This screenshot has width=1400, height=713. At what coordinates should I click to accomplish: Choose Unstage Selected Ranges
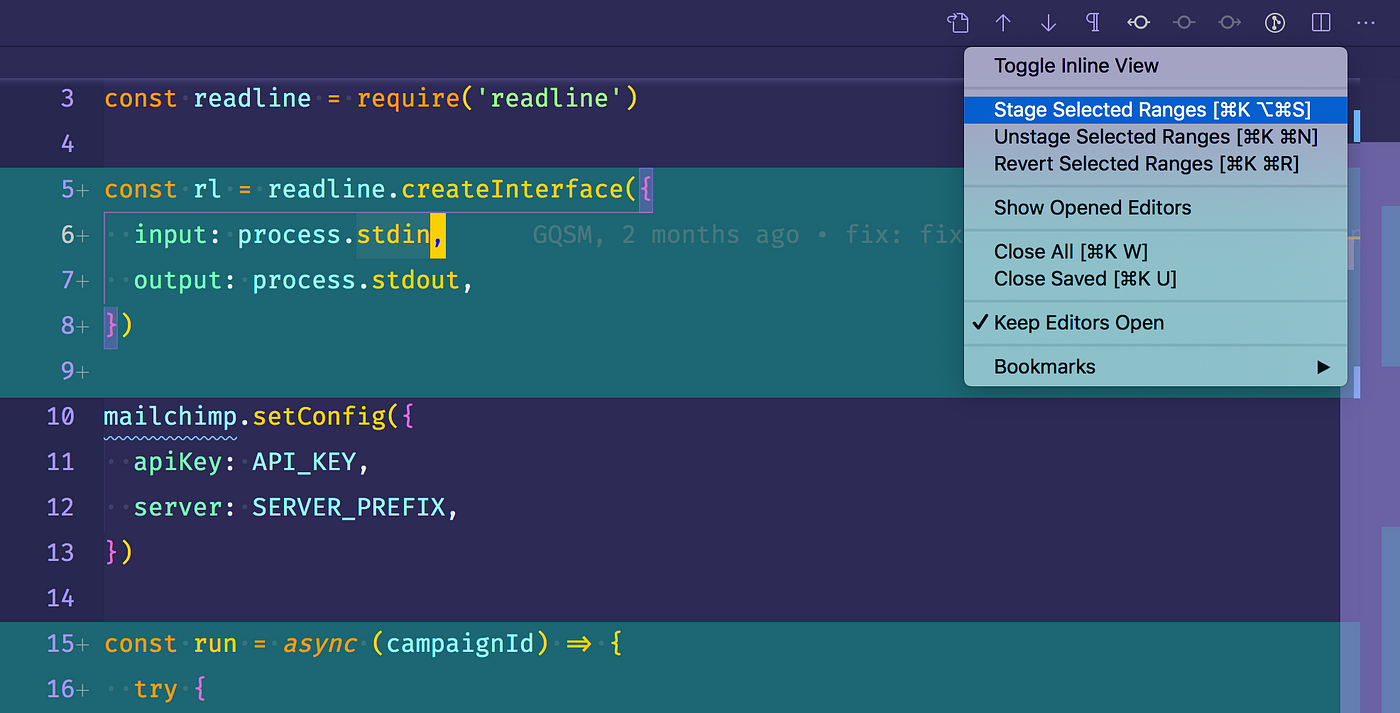click(x=1155, y=136)
